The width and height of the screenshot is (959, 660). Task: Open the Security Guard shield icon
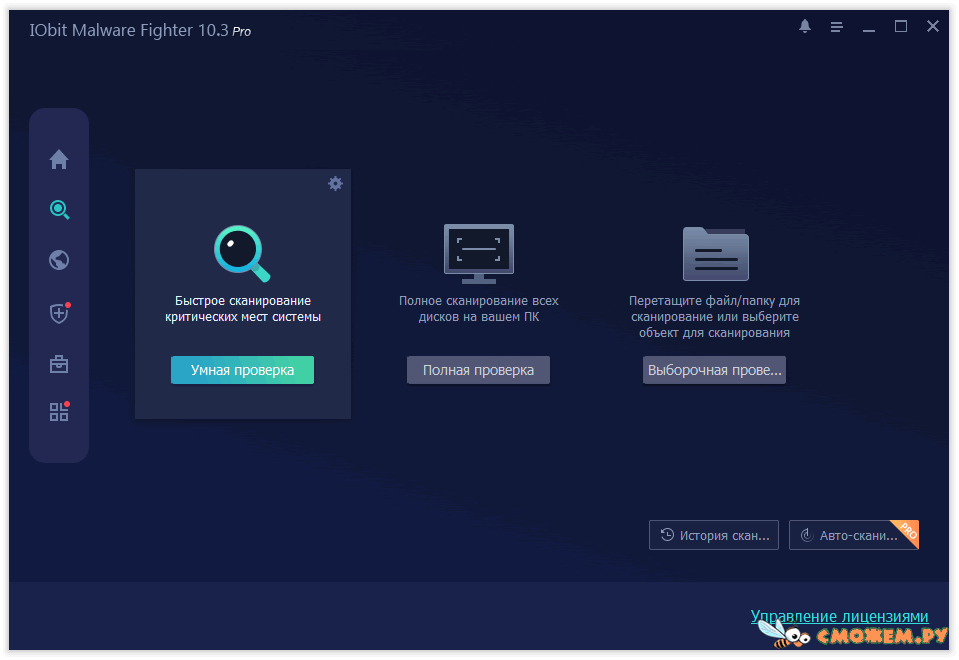click(59, 313)
